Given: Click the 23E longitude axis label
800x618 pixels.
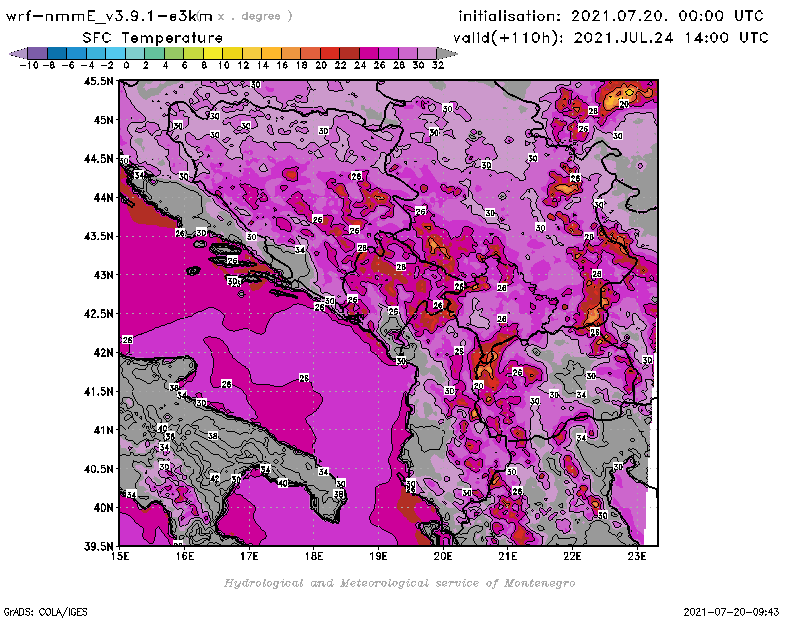Looking at the screenshot, I should (x=637, y=556).
